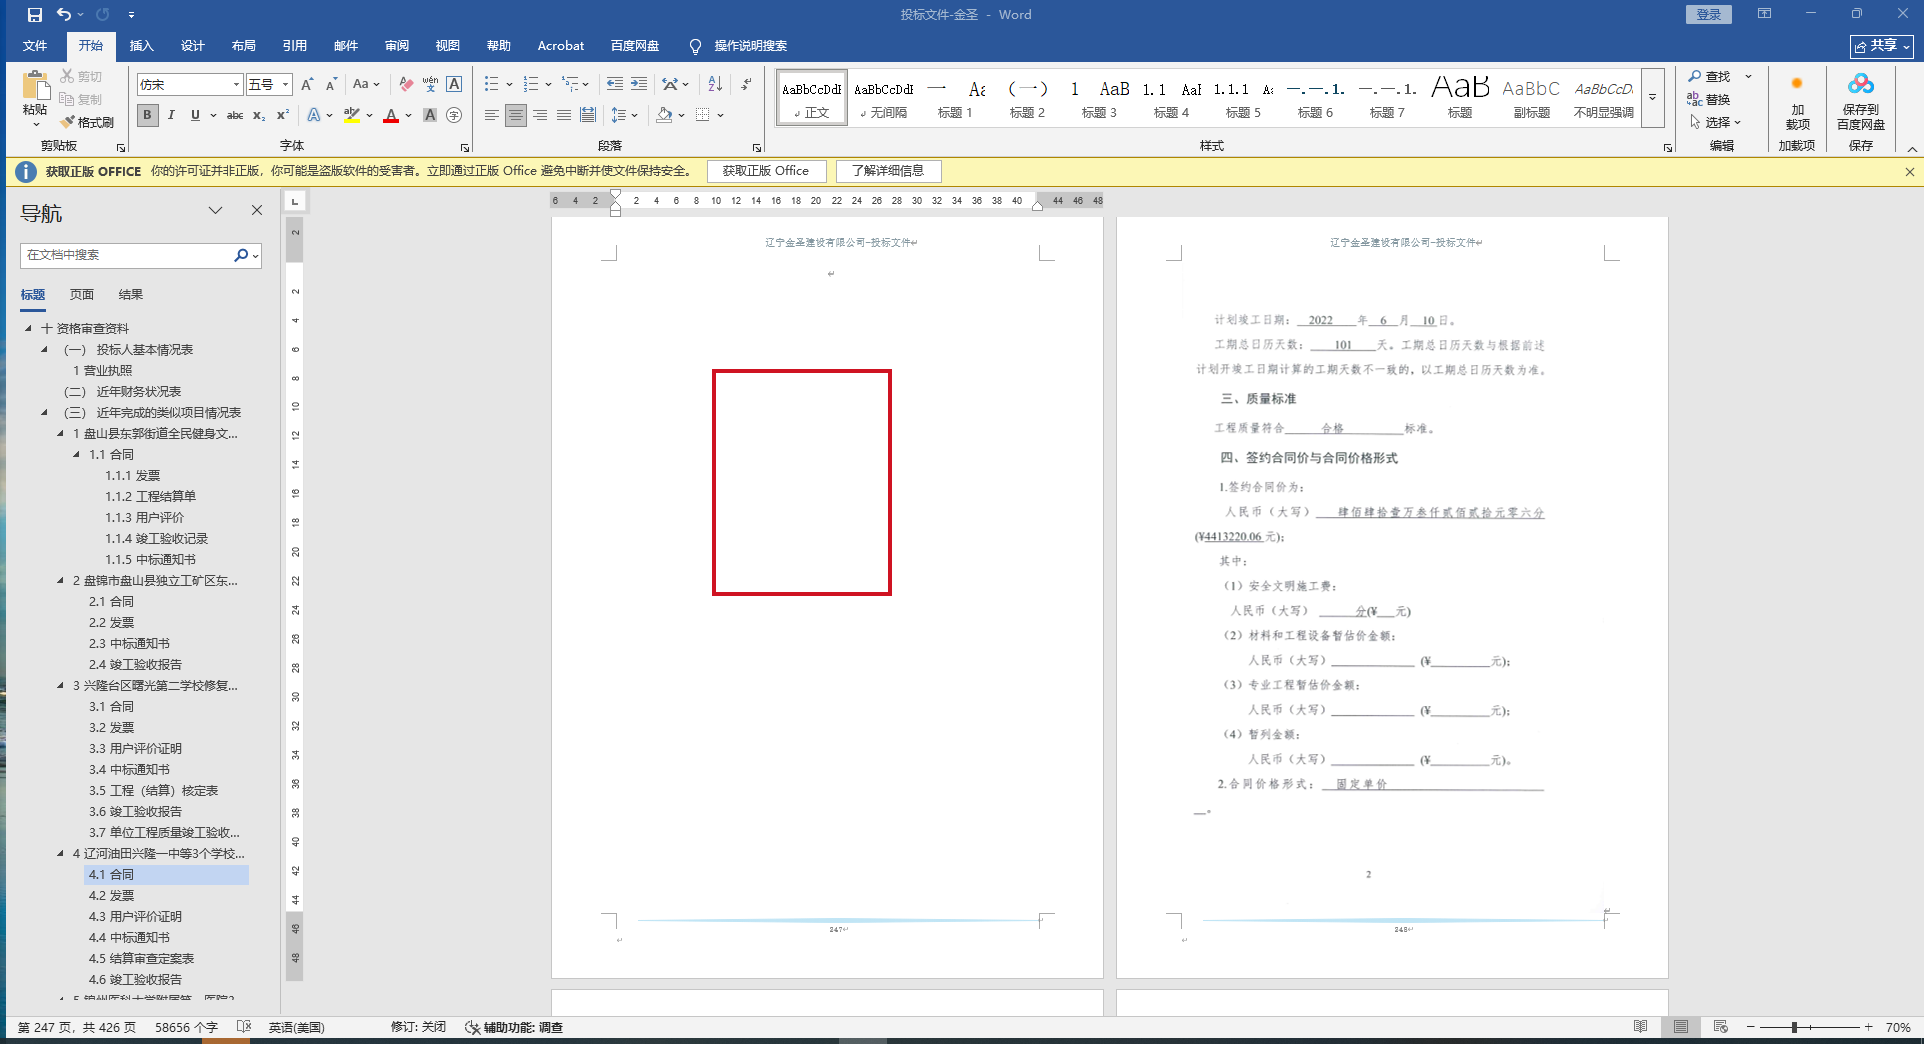Apply text highlight color

point(351,115)
